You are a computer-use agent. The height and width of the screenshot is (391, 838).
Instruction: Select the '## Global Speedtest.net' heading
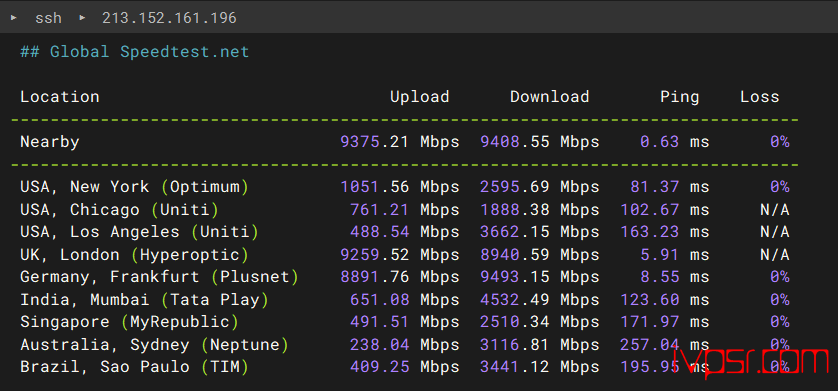pos(135,52)
